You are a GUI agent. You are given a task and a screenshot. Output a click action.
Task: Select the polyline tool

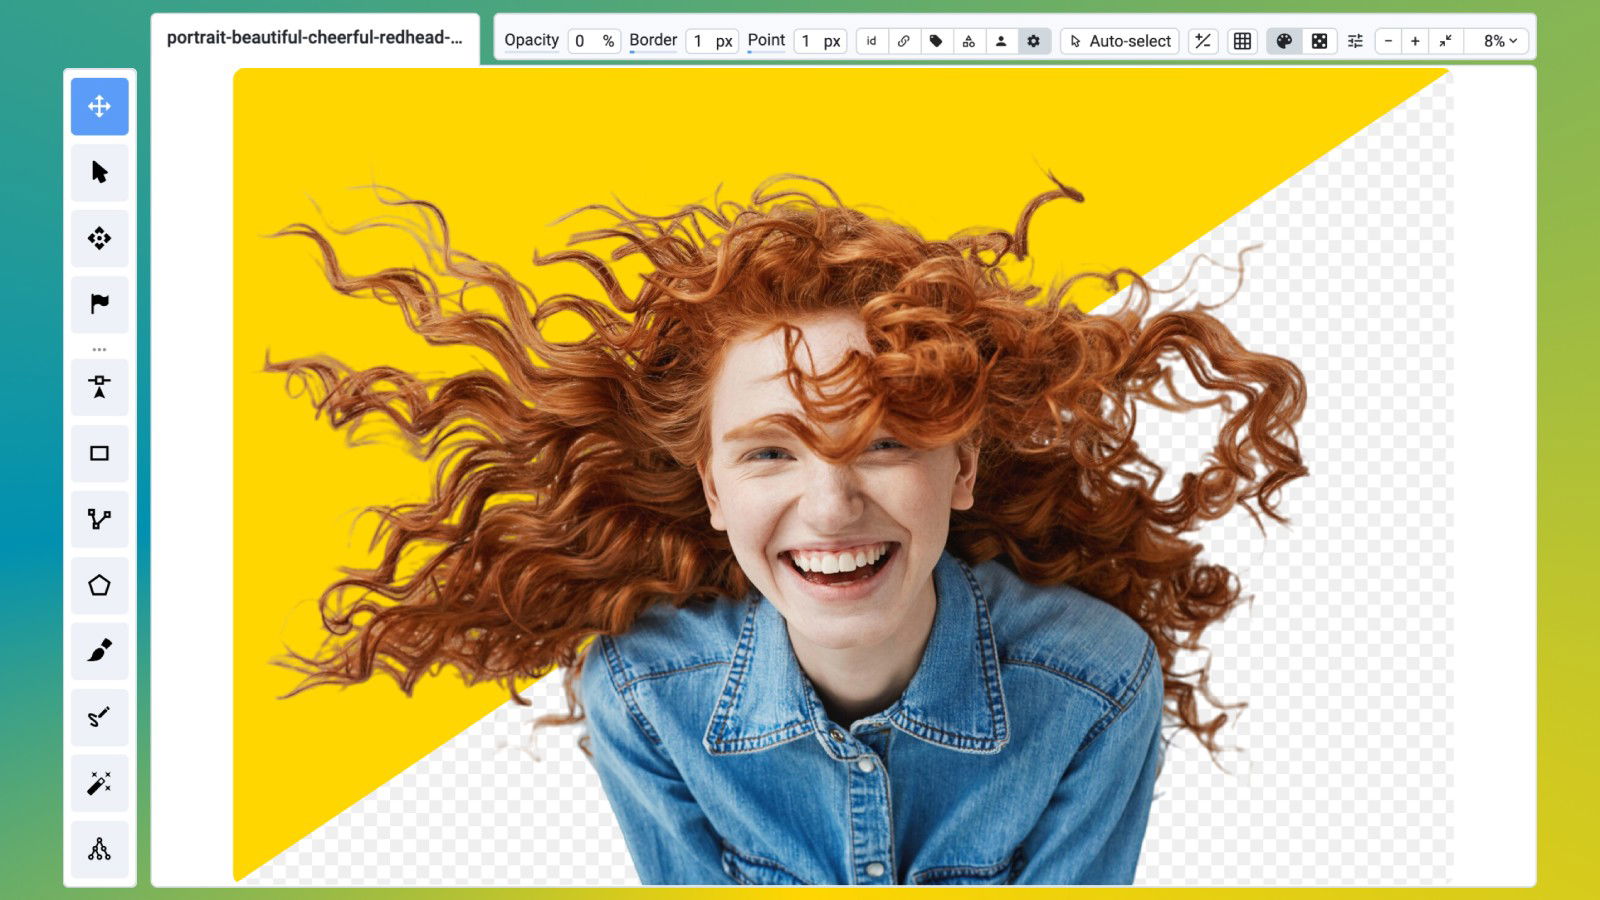coord(99,519)
